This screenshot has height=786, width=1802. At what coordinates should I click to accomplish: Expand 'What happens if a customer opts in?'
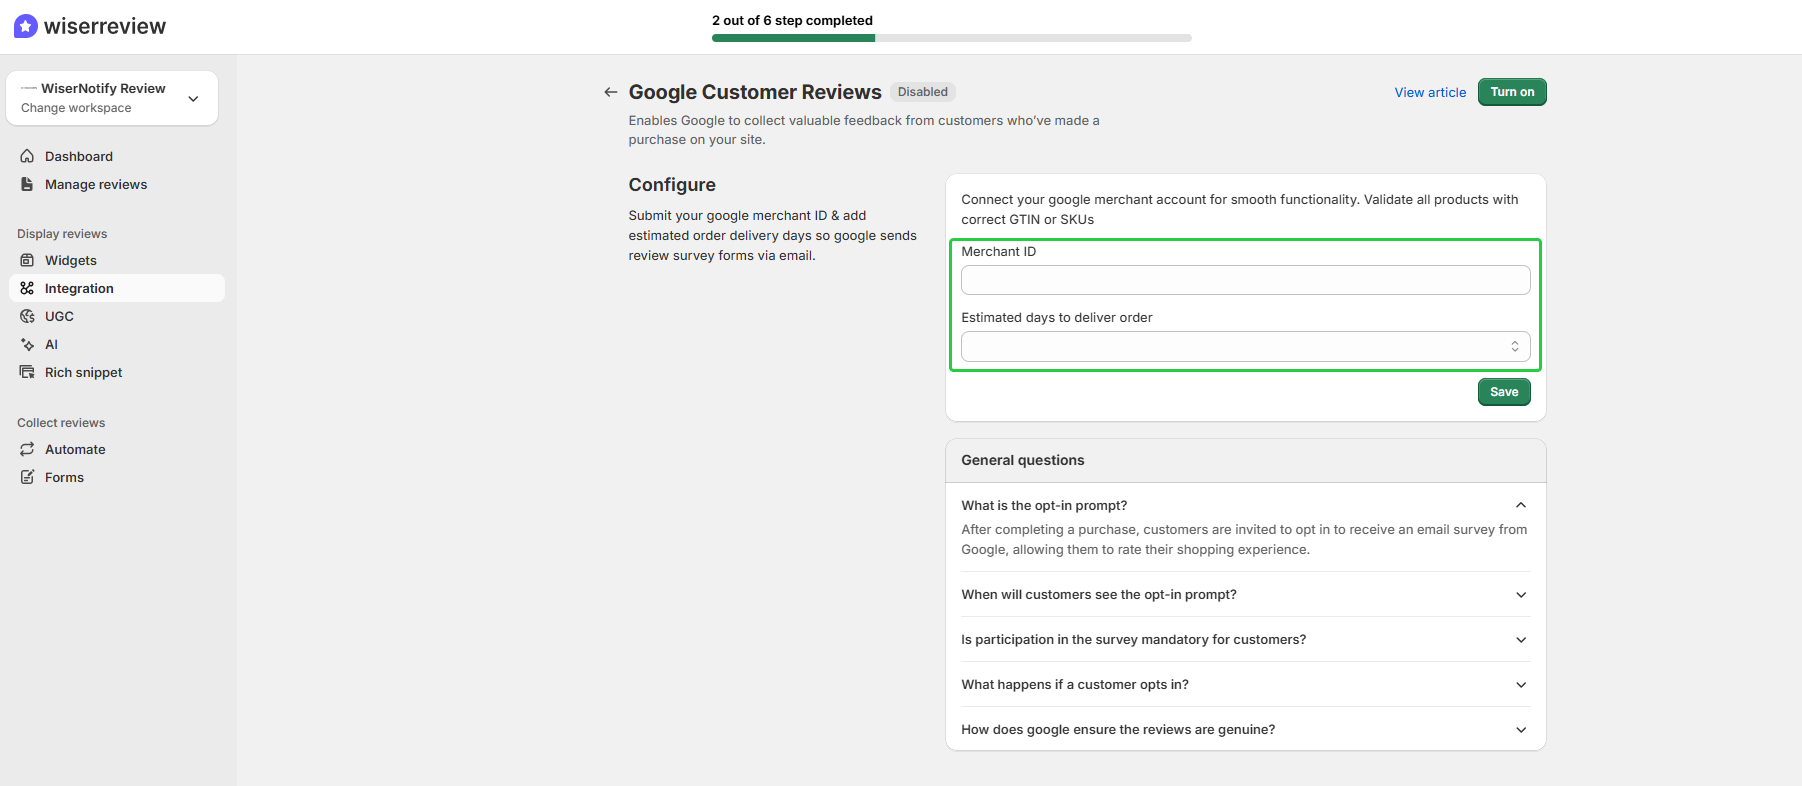click(1245, 684)
